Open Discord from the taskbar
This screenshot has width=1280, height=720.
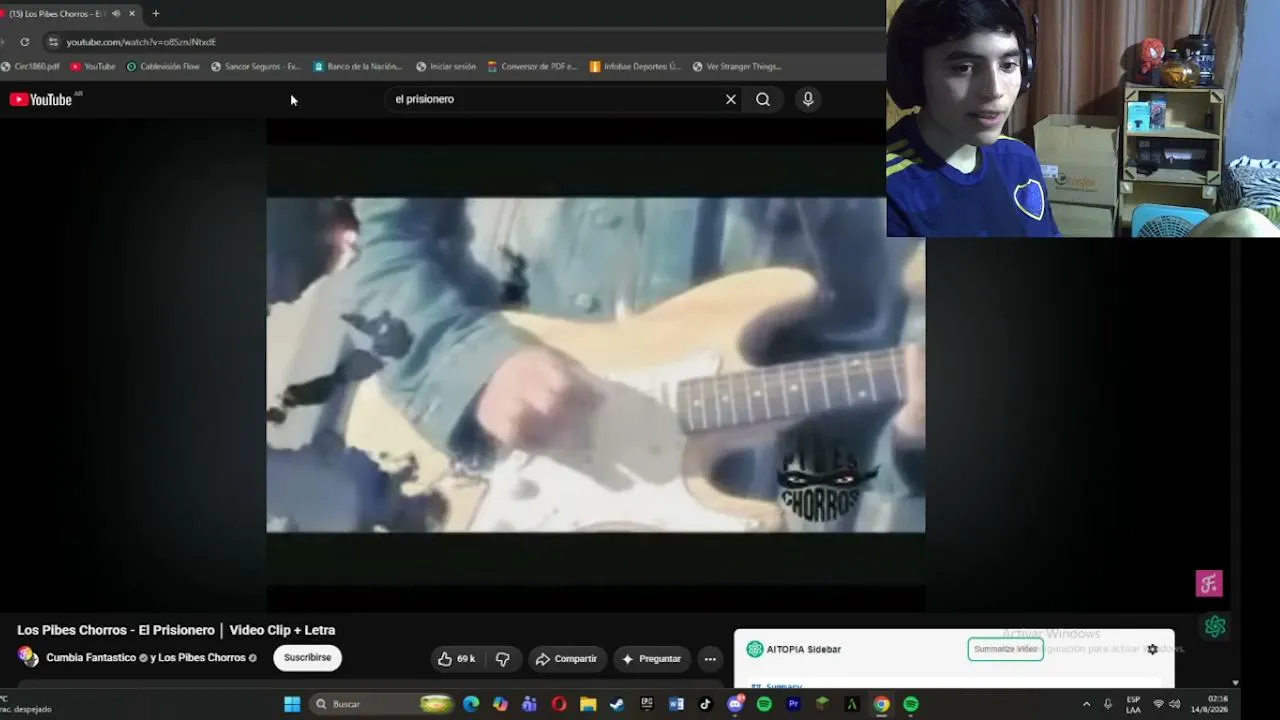pos(735,704)
